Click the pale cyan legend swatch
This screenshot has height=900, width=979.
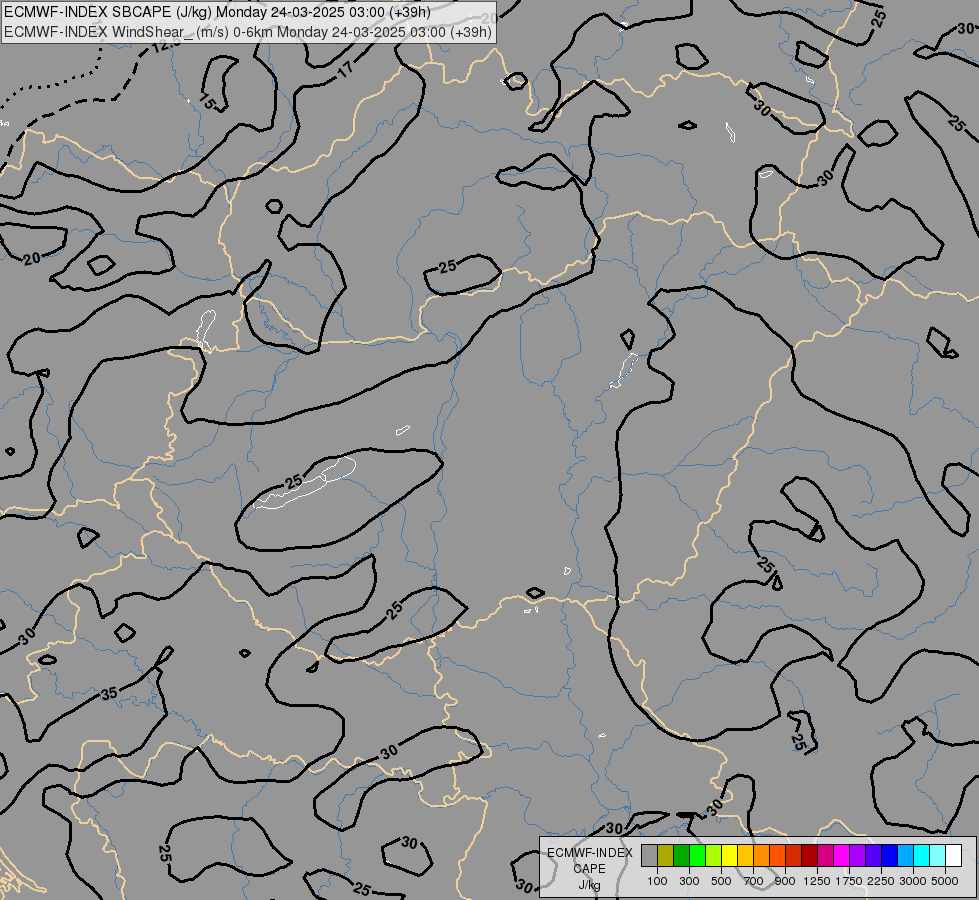point(937,855)
